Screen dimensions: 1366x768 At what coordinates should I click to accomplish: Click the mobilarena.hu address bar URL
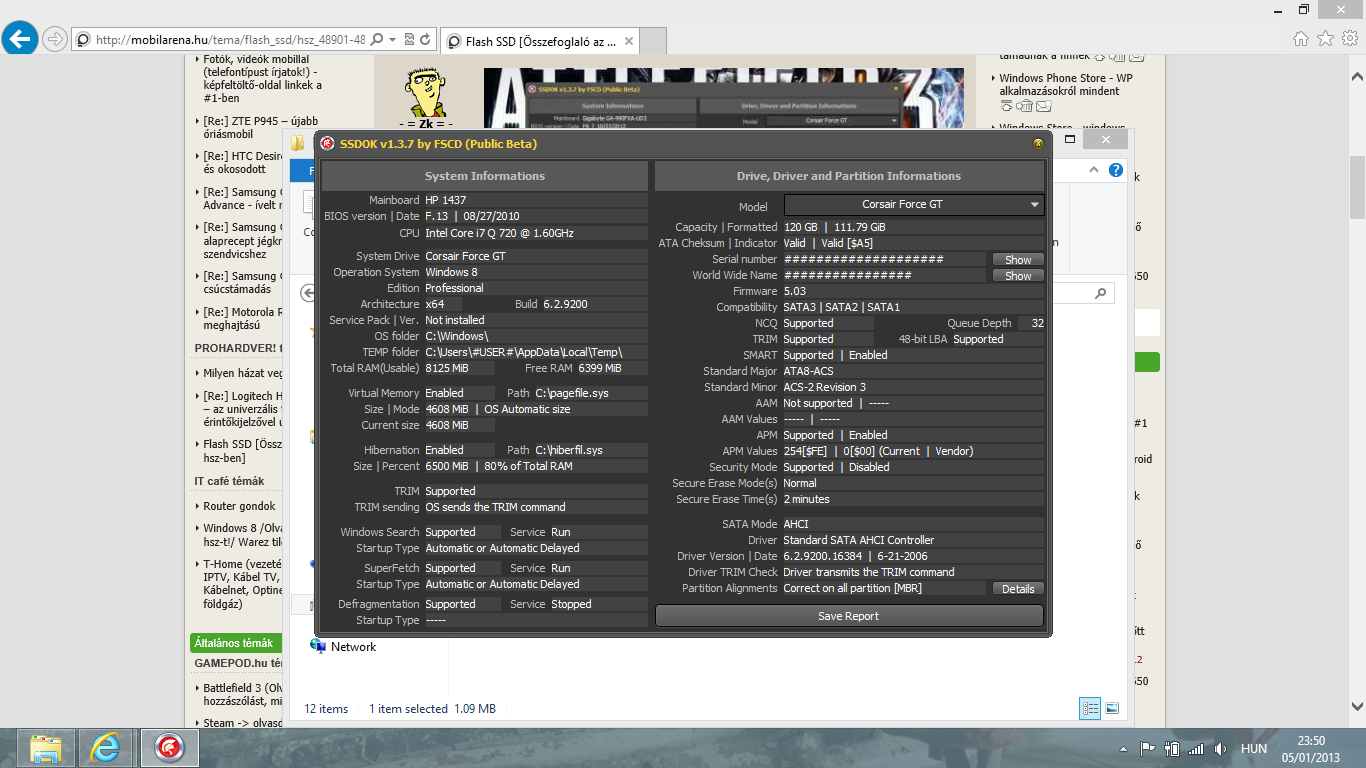click(x=230, y=40)
